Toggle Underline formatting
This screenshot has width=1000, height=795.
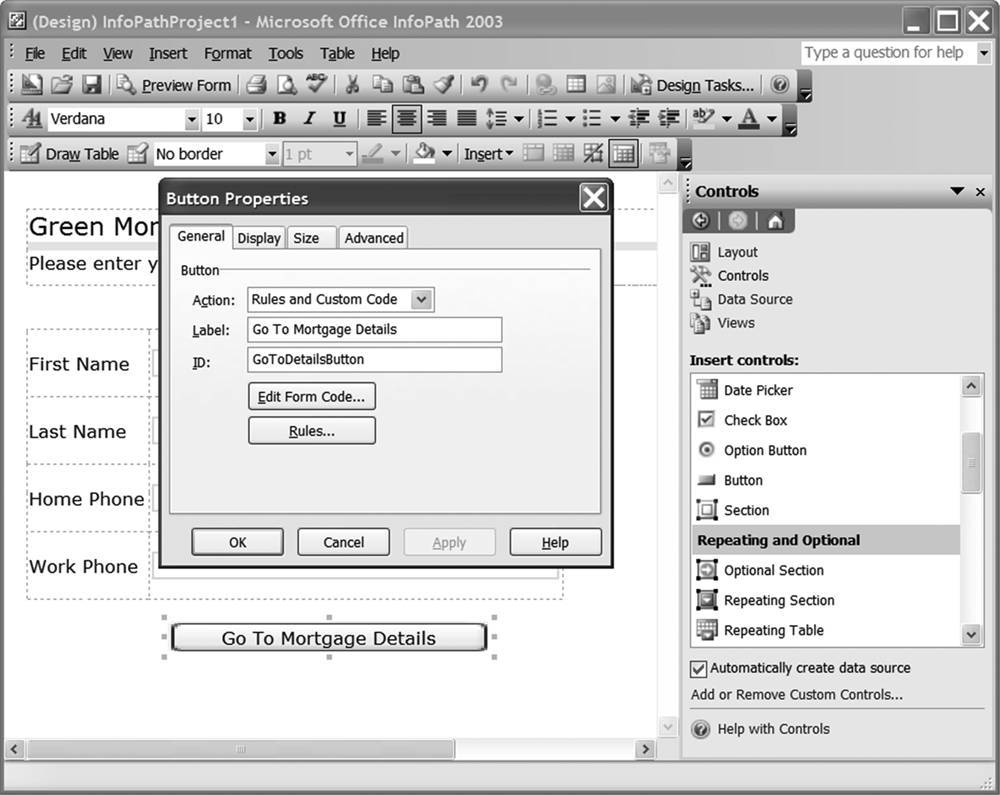(340, 119)
